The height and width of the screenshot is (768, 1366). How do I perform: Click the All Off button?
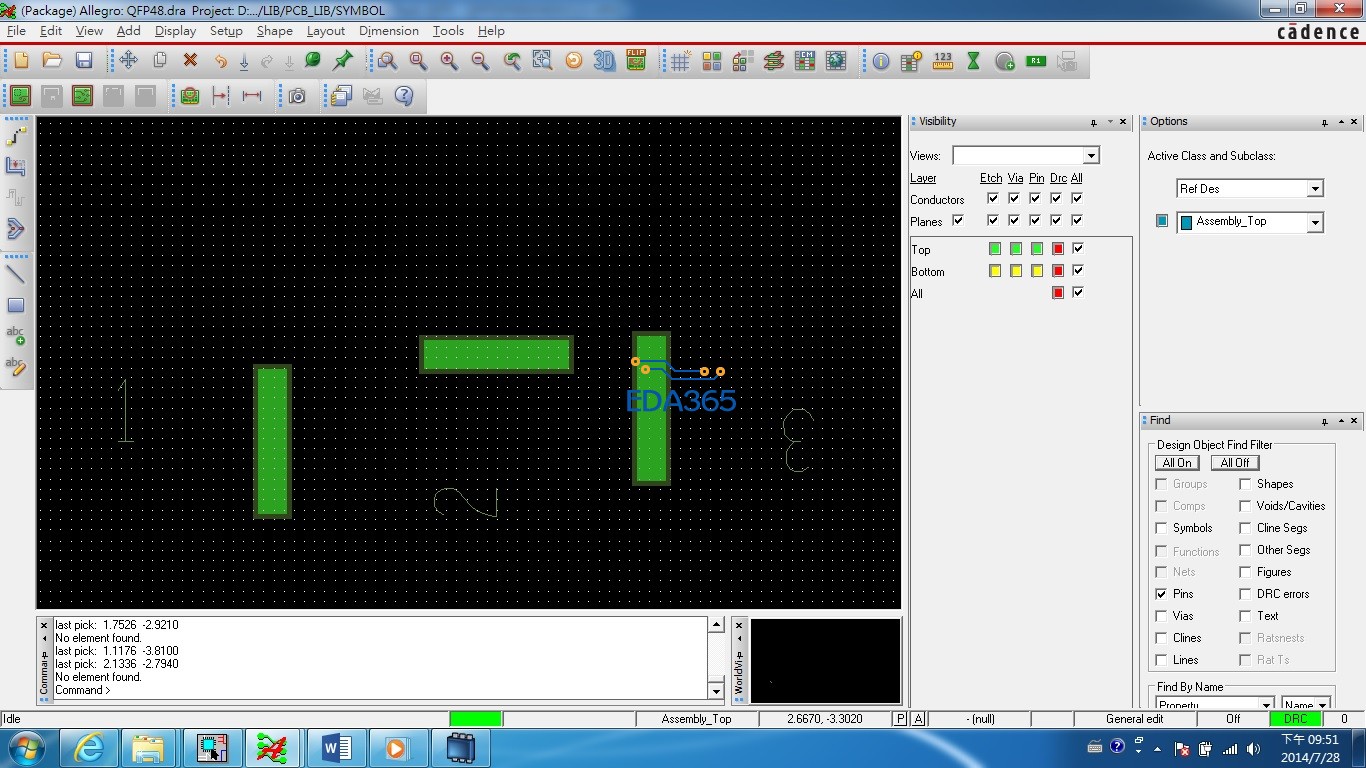[1235, 463]
